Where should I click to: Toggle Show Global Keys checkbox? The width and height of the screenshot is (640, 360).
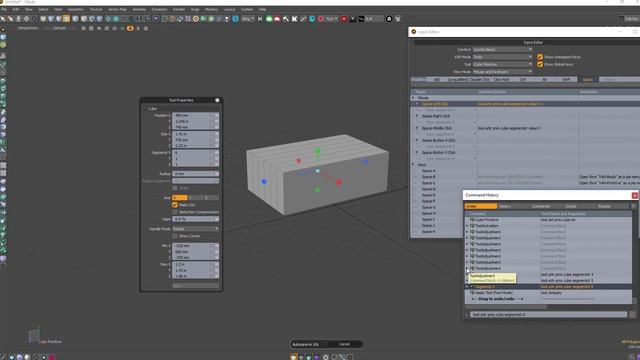[540, 64]
